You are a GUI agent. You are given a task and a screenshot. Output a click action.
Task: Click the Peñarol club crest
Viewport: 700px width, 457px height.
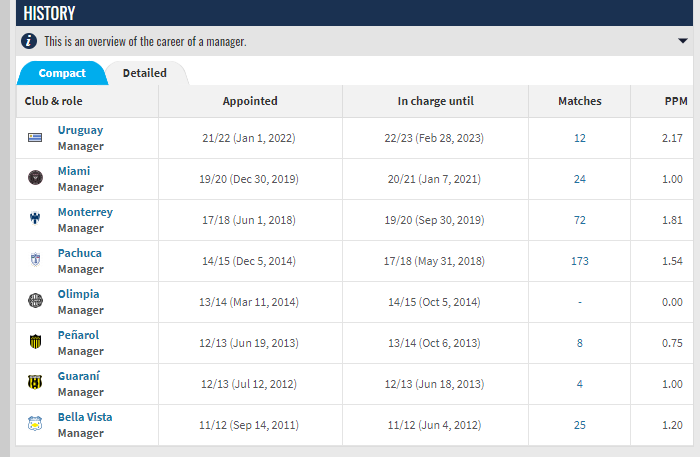[35, 342]
